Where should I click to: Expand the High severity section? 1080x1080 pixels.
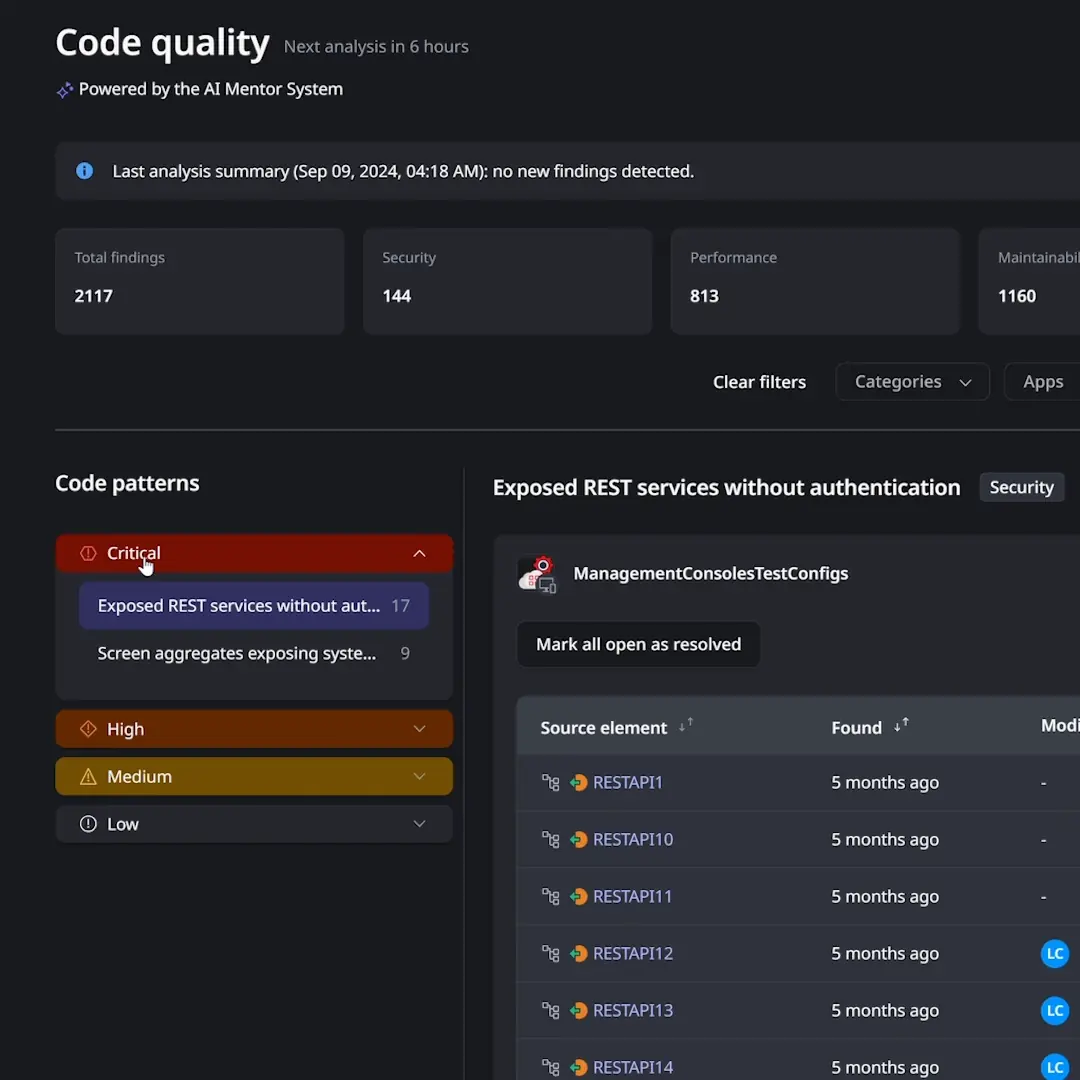[x=419, y=729]
